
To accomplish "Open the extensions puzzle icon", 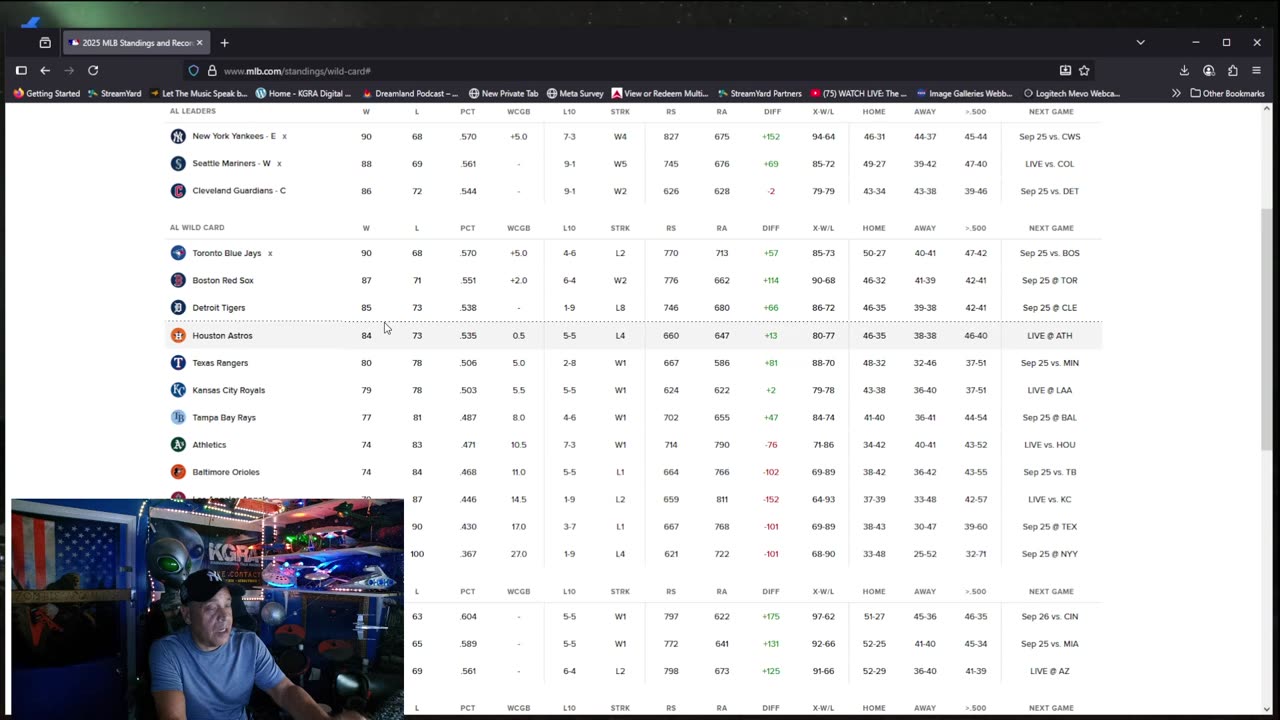I will tap(1232, 71).
